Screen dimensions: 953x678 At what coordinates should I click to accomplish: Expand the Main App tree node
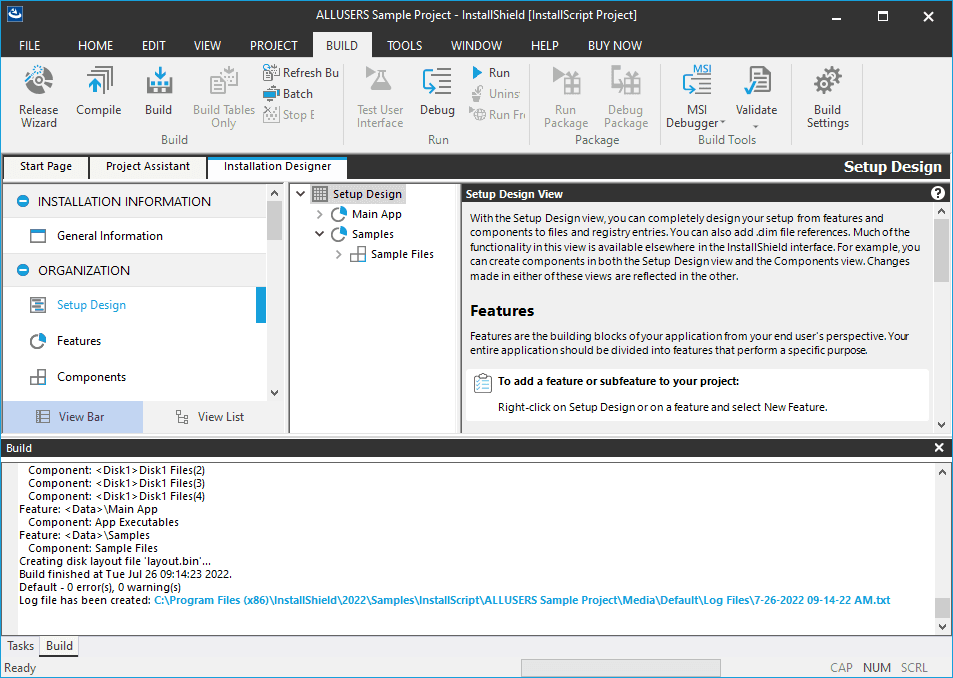tap(319, 214)
